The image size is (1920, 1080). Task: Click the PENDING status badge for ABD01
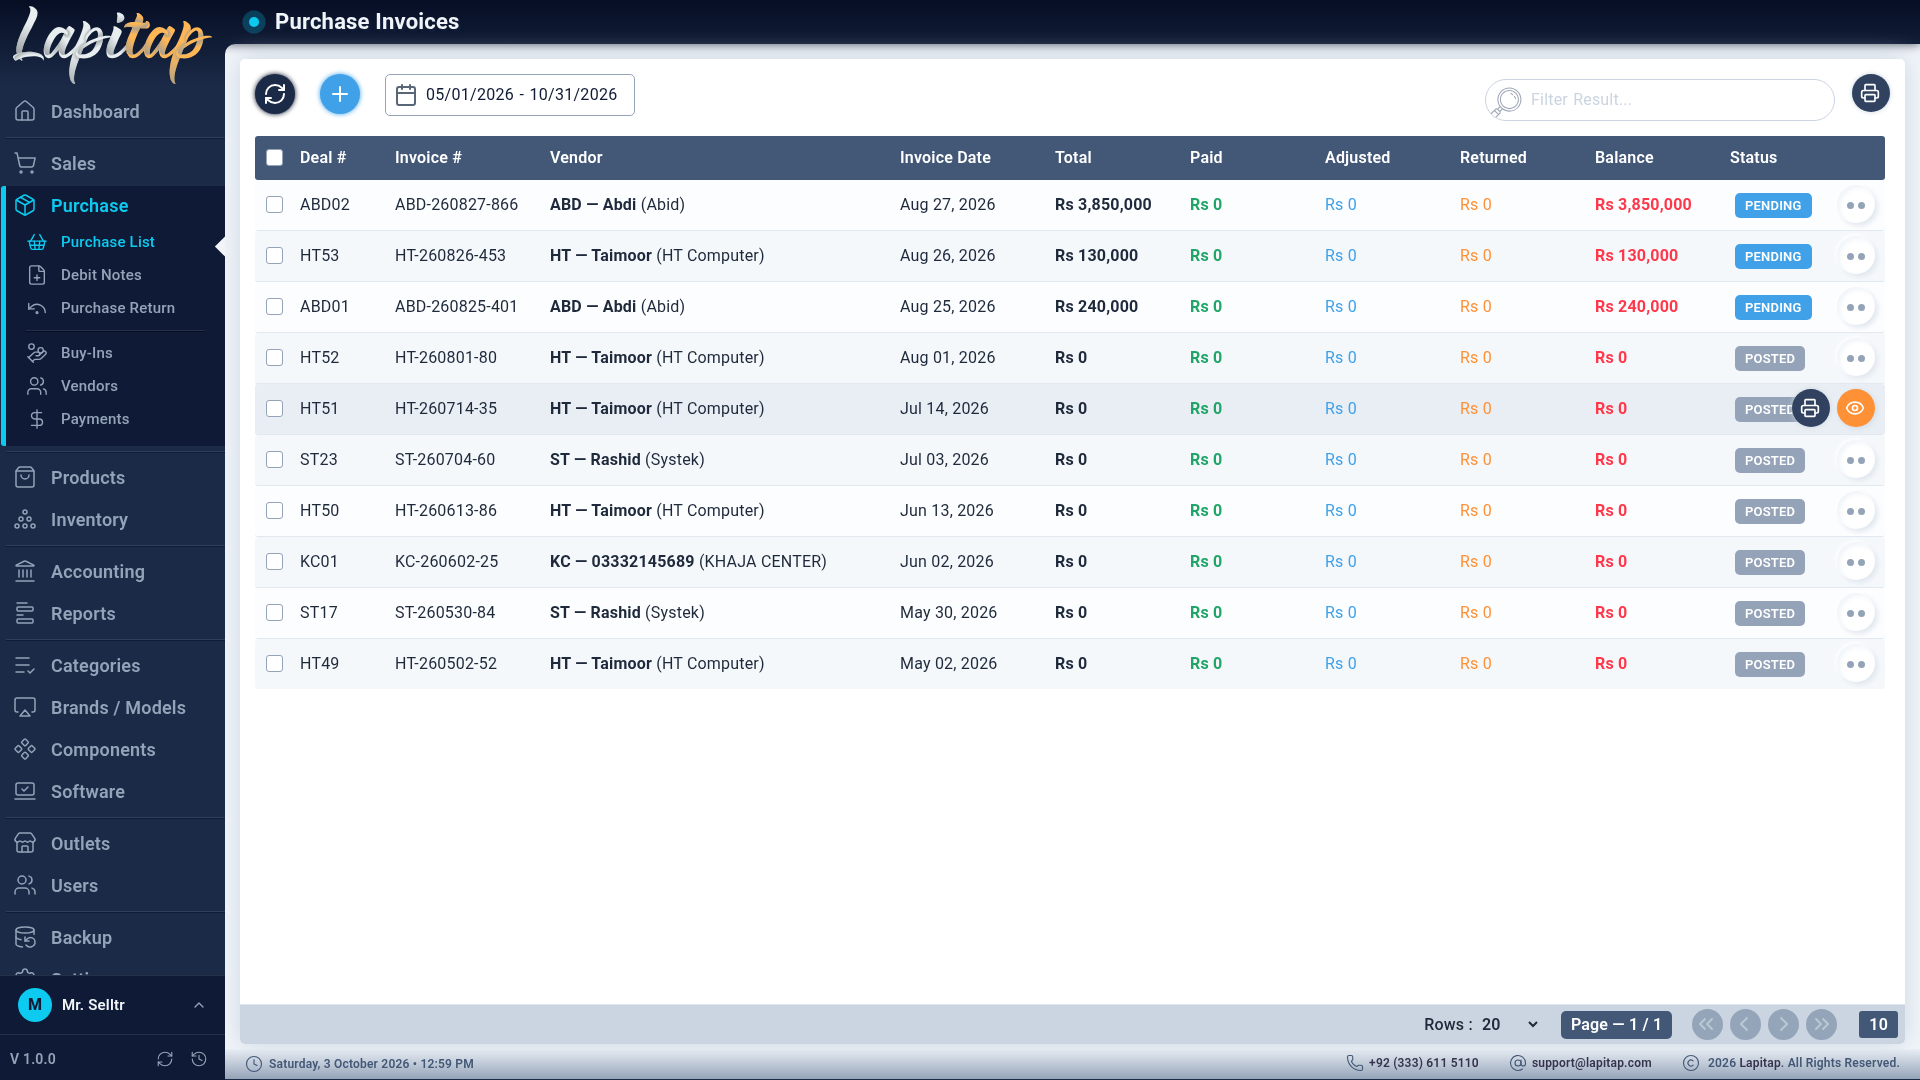(x=1773, y=308)
